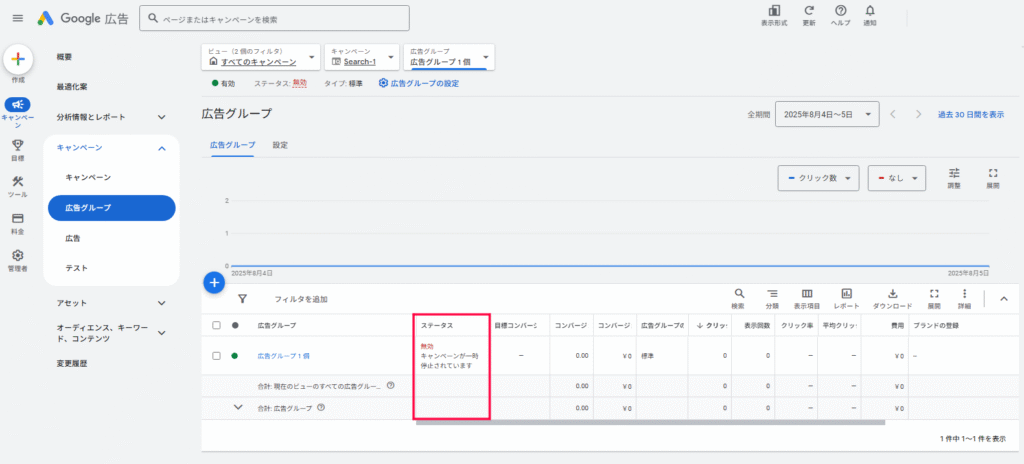The image size is (1024, 464).
Task: Open 広告 in the sidebar
Action: point(72,239)
